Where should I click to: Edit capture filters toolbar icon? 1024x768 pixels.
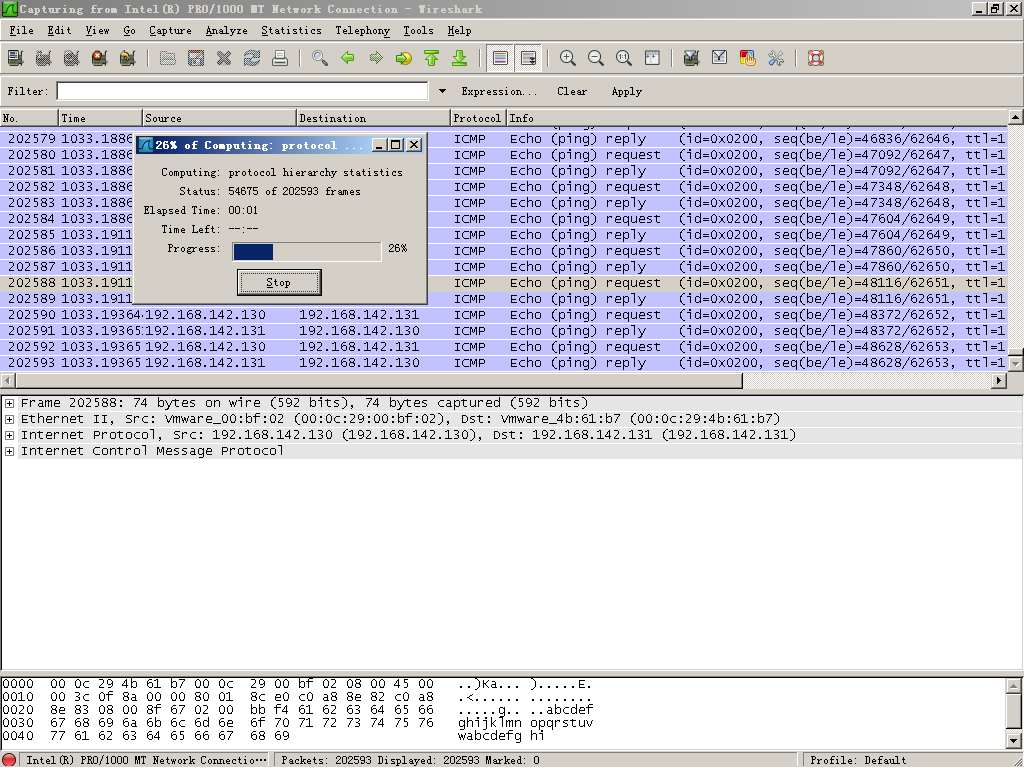pos(692,58)
